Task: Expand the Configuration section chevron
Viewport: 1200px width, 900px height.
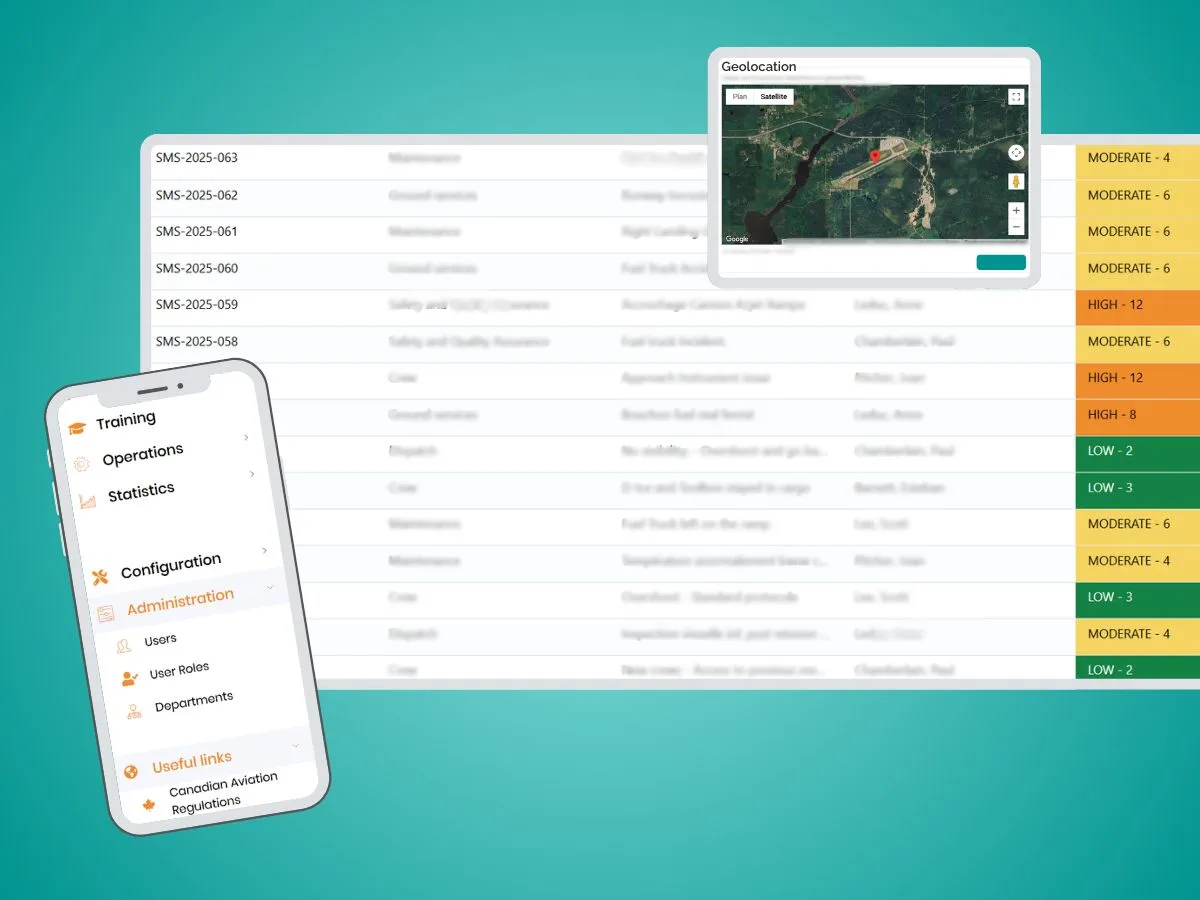Action: coord(264,550)
